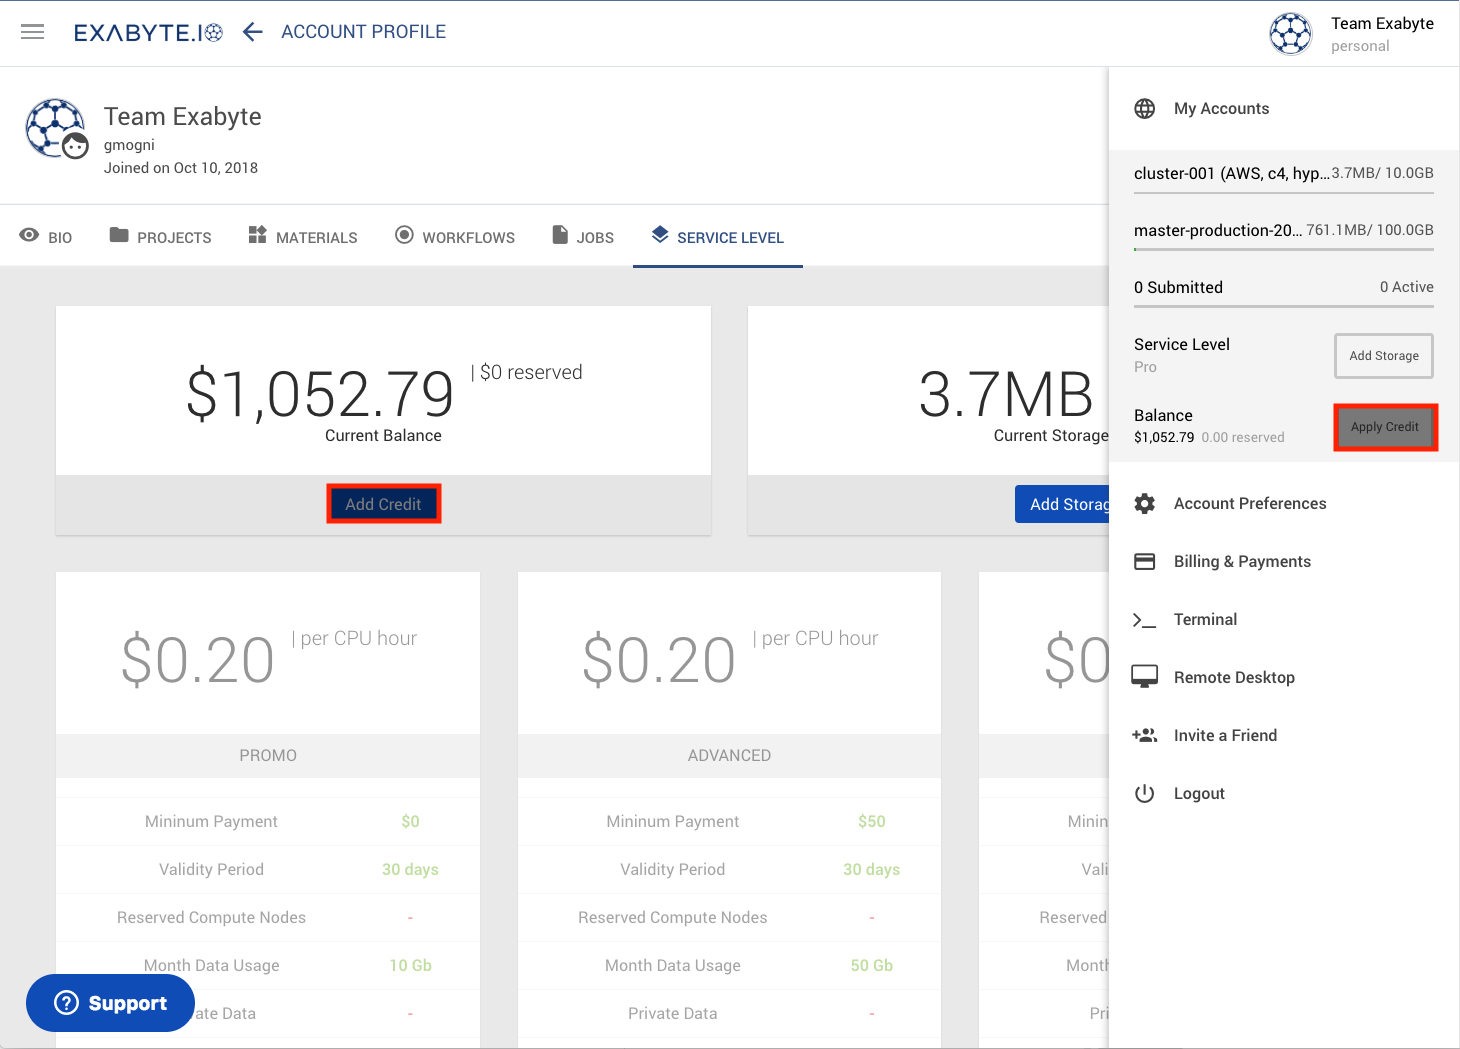Viewport: 1460px width, 1049px height.
Task: Click the Team Exabyte avatar in header
Action: (1290, 34)
